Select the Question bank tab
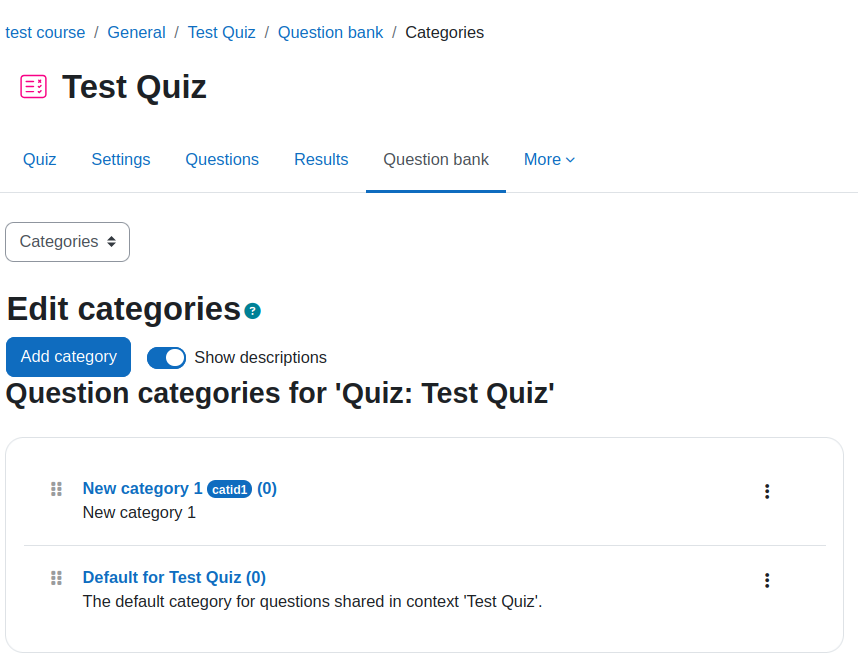Image resolution: width=858 pixels, height=661 pixels. pos(436,160)
